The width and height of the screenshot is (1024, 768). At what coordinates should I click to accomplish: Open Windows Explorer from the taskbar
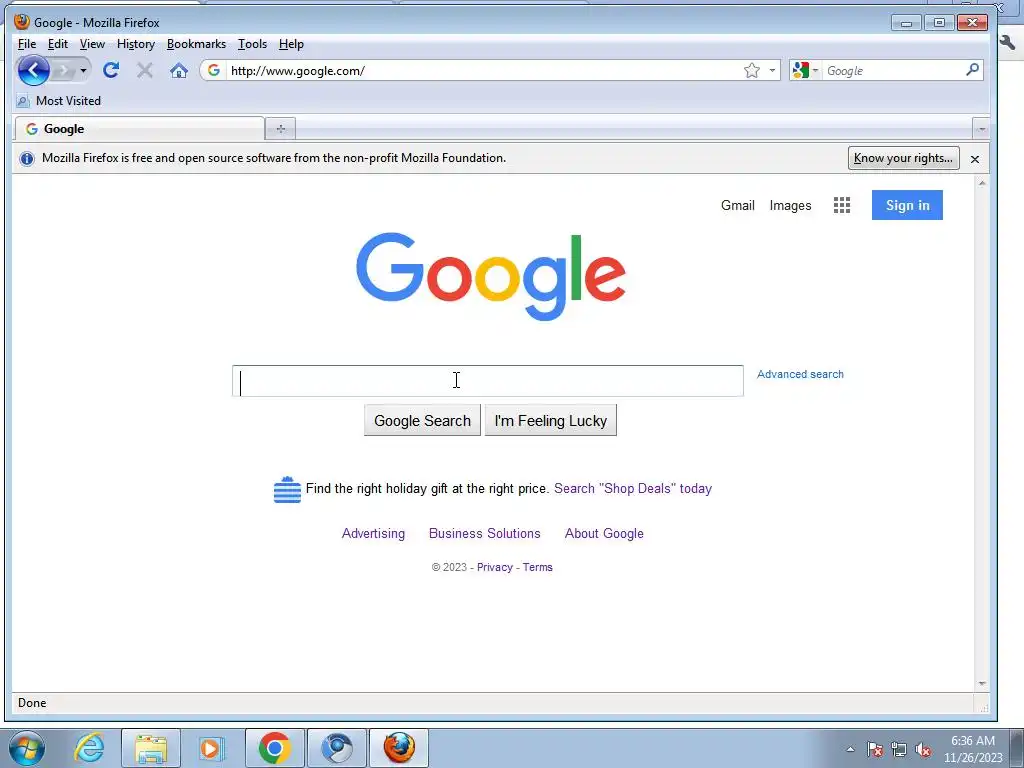(151, 748)
